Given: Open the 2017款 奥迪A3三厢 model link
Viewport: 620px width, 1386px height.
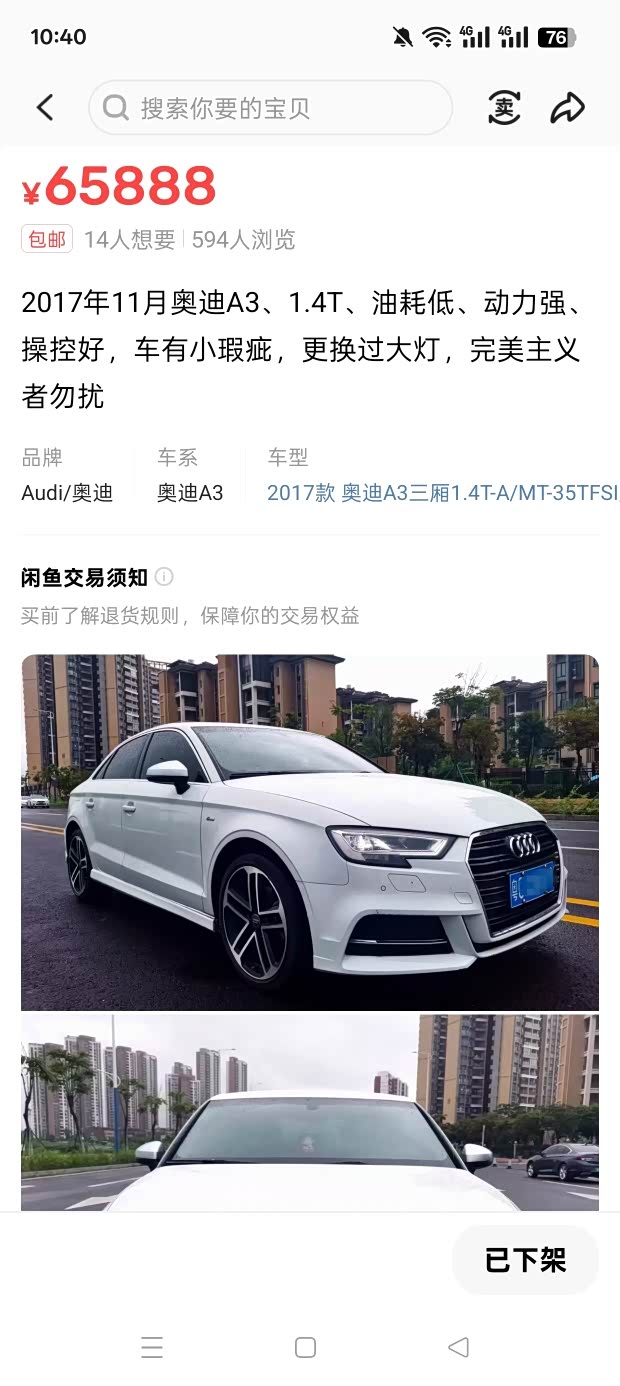Looking at the screenshot, I should point(443,493).
